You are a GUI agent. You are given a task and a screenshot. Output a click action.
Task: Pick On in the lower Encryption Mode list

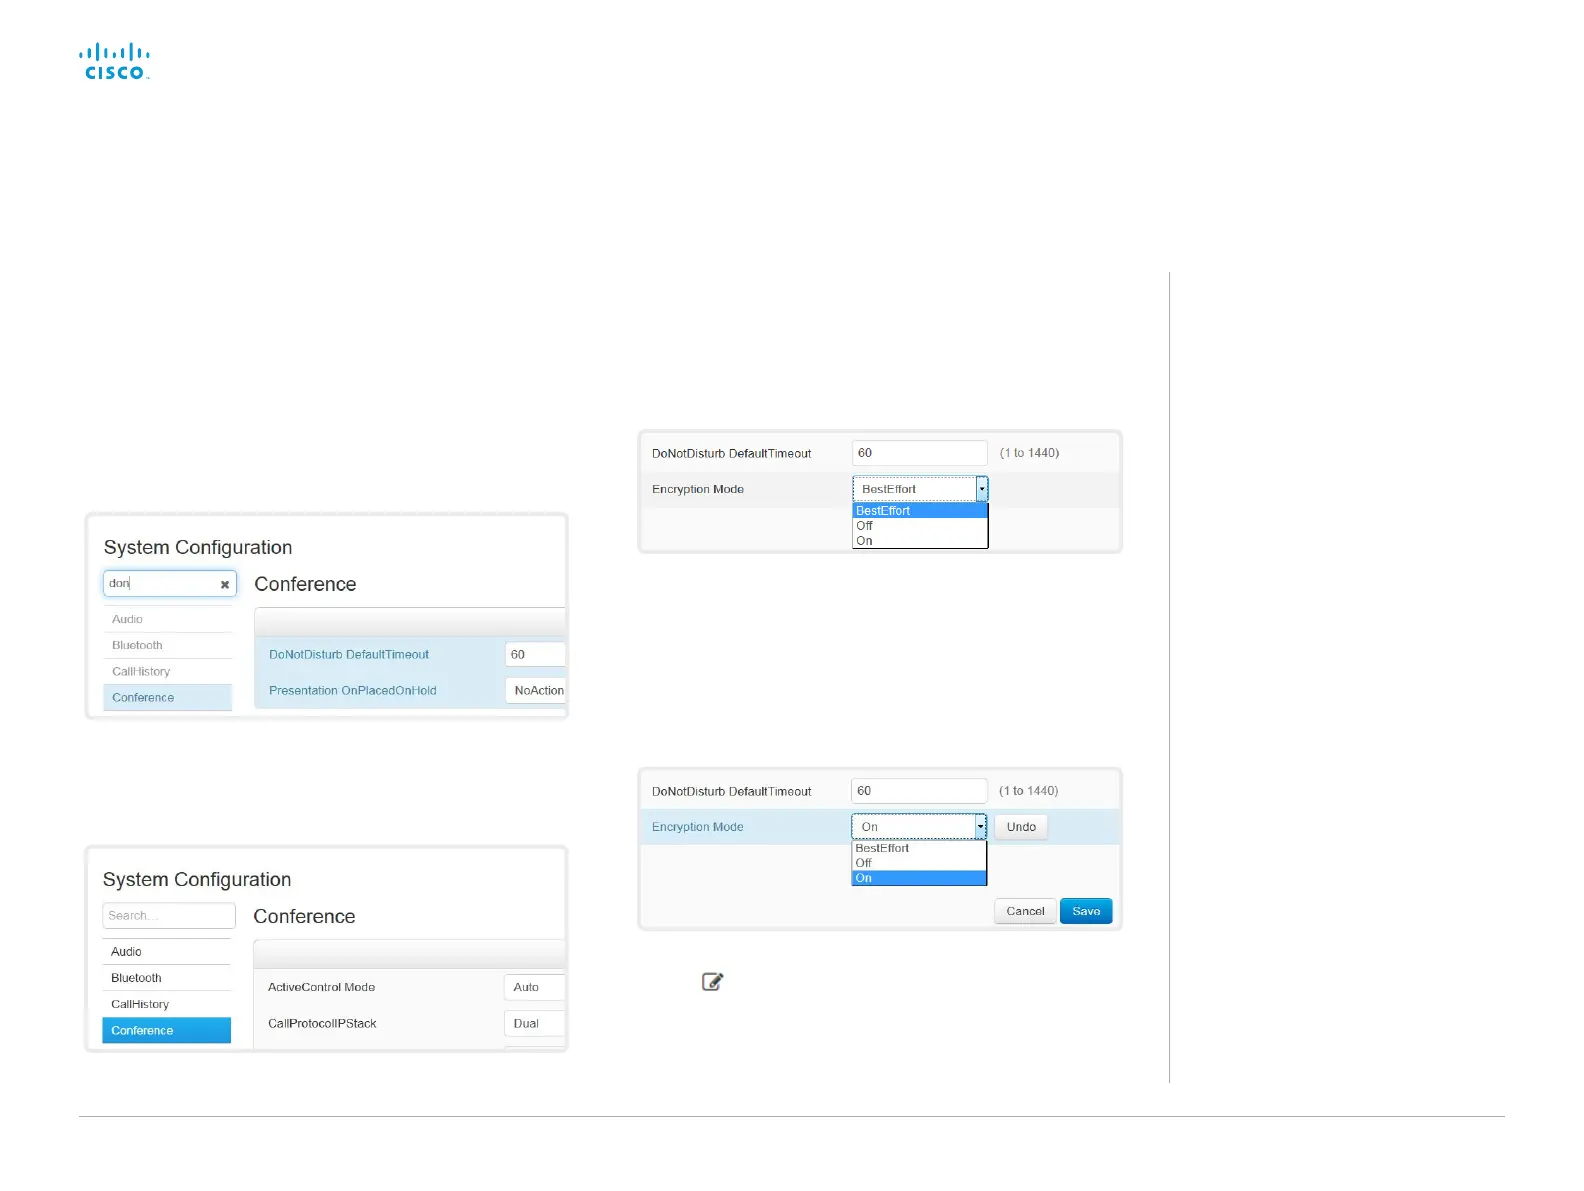(919, 878)
